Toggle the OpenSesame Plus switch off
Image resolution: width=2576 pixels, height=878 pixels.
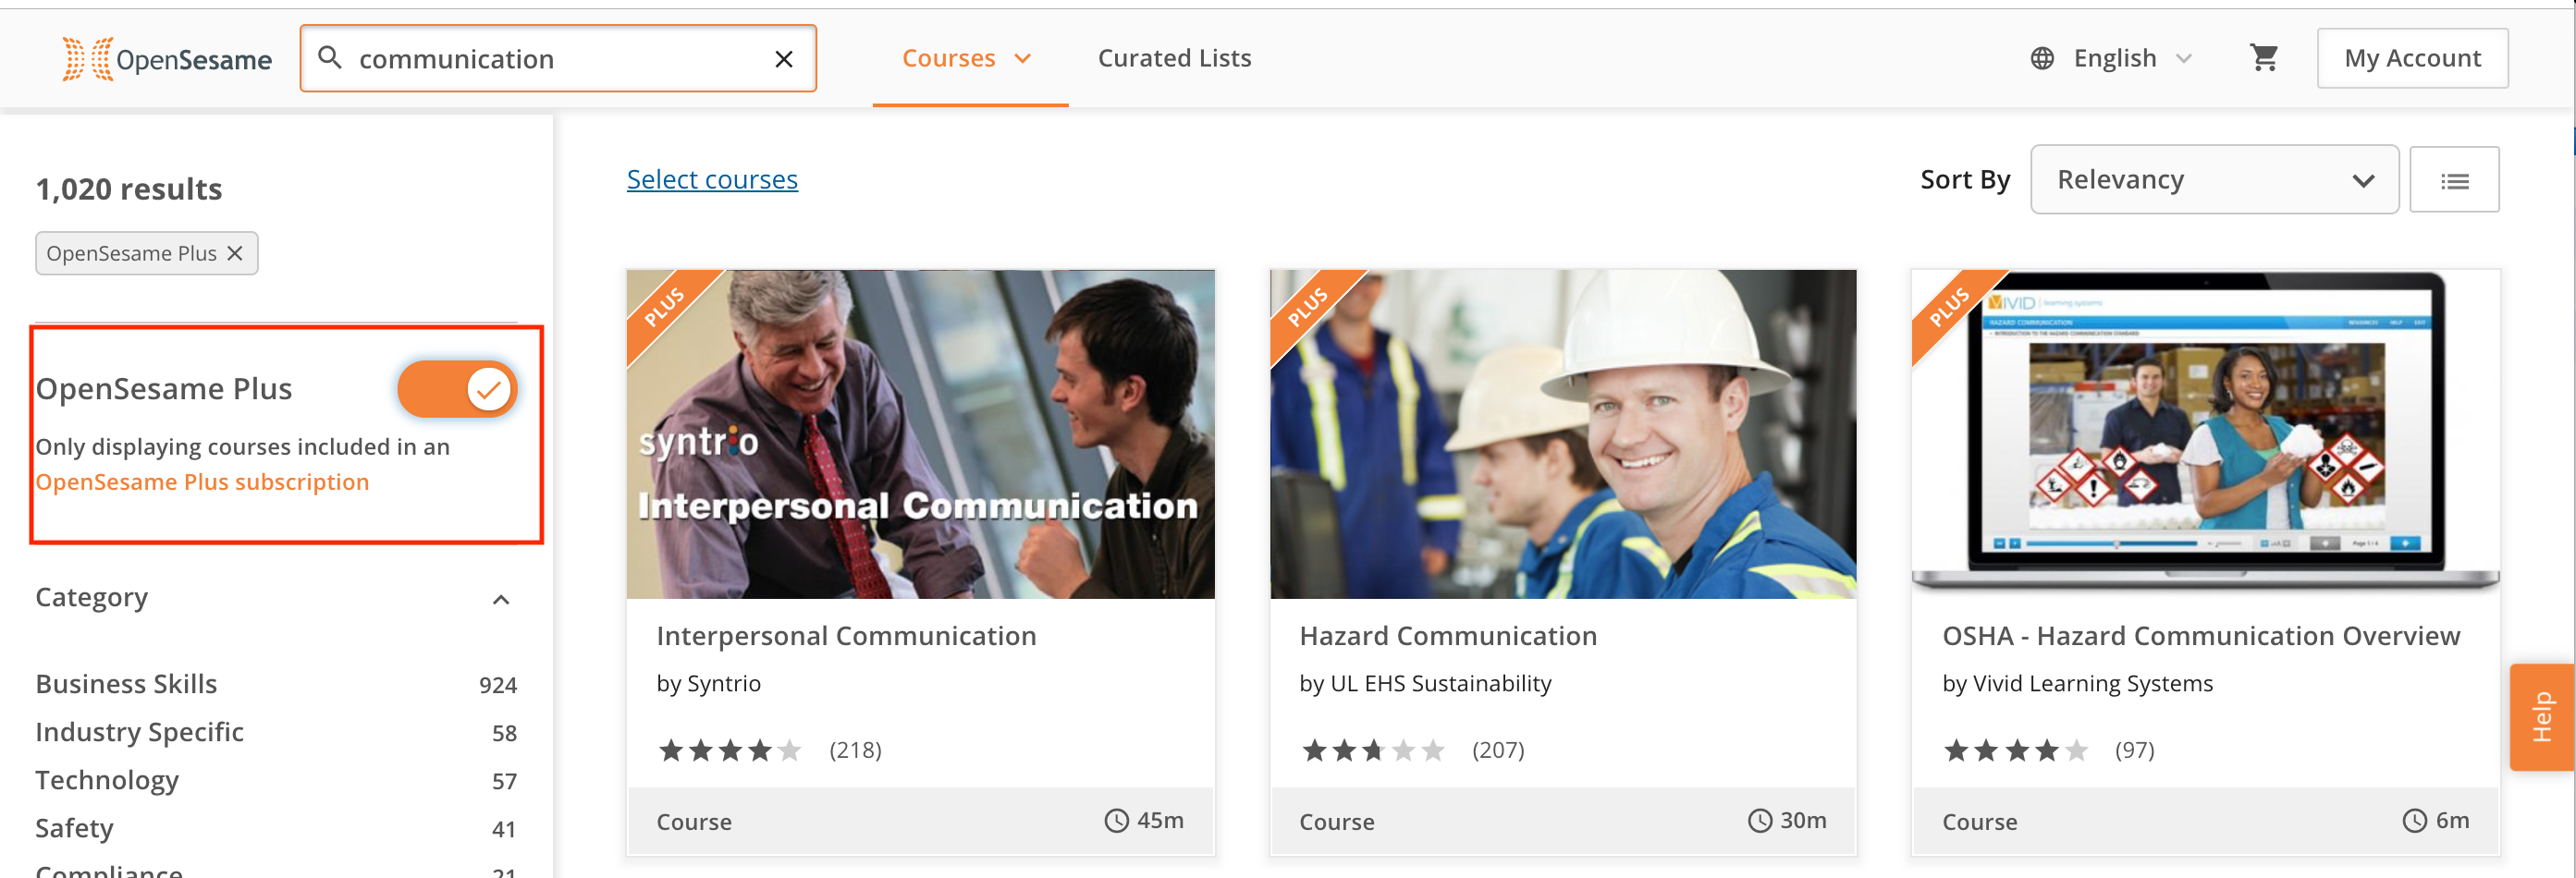click(x=458, y=389)
